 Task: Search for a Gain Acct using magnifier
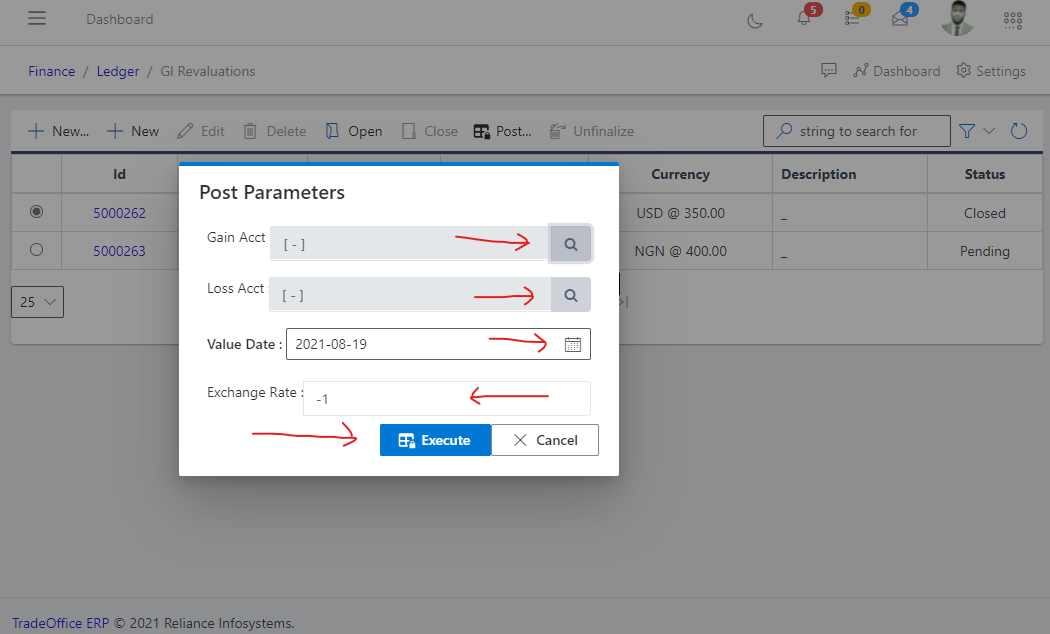point(570,243)
